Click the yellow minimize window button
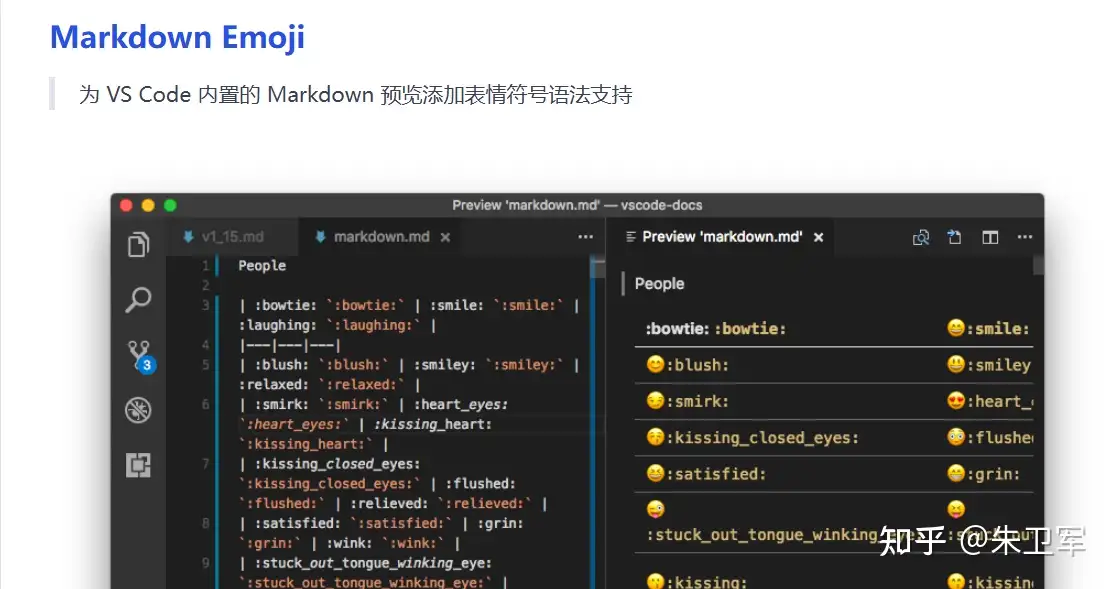 click(148, 206)
